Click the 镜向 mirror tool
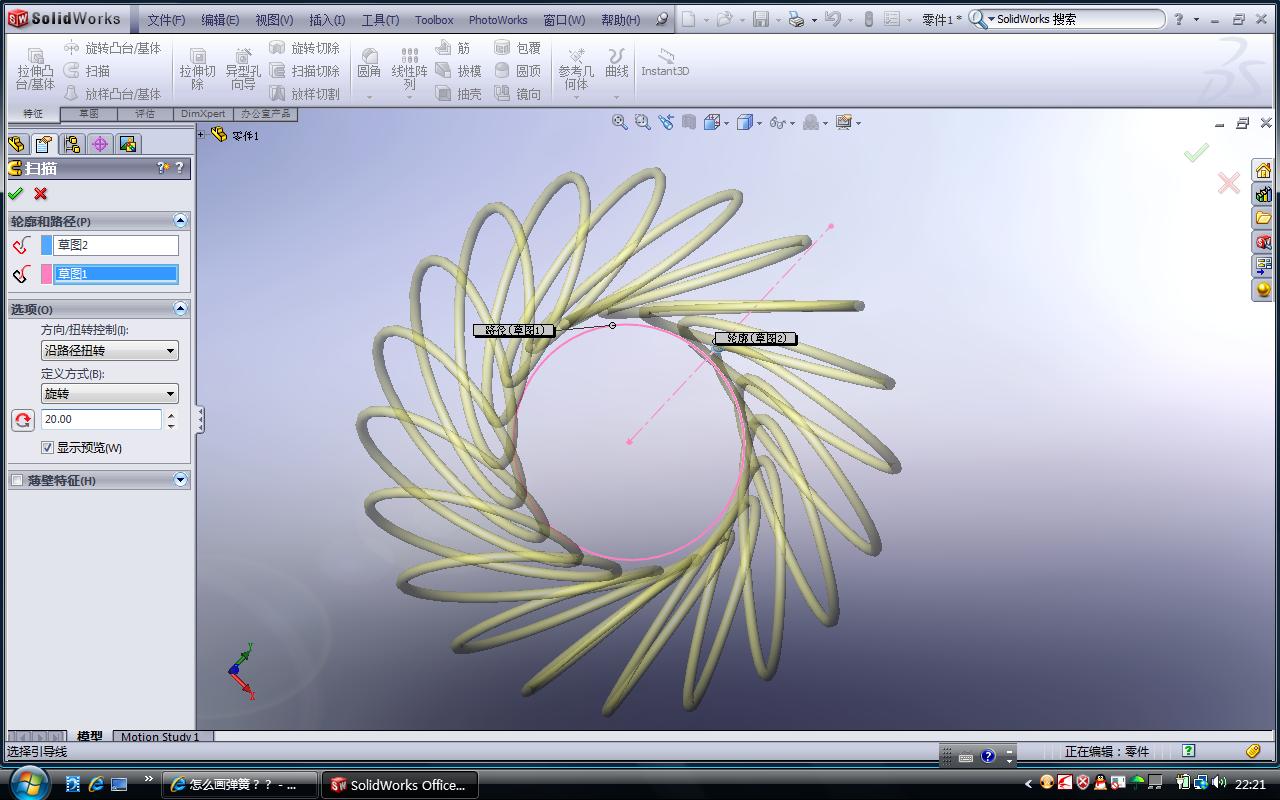Screen dimensions: 1280x800 click(518, 94)
